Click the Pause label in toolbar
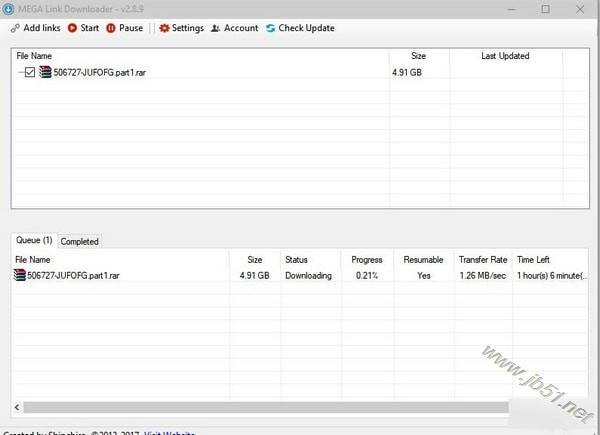The height and width of the screenshot is (435, 600). [x=131, y=28]
